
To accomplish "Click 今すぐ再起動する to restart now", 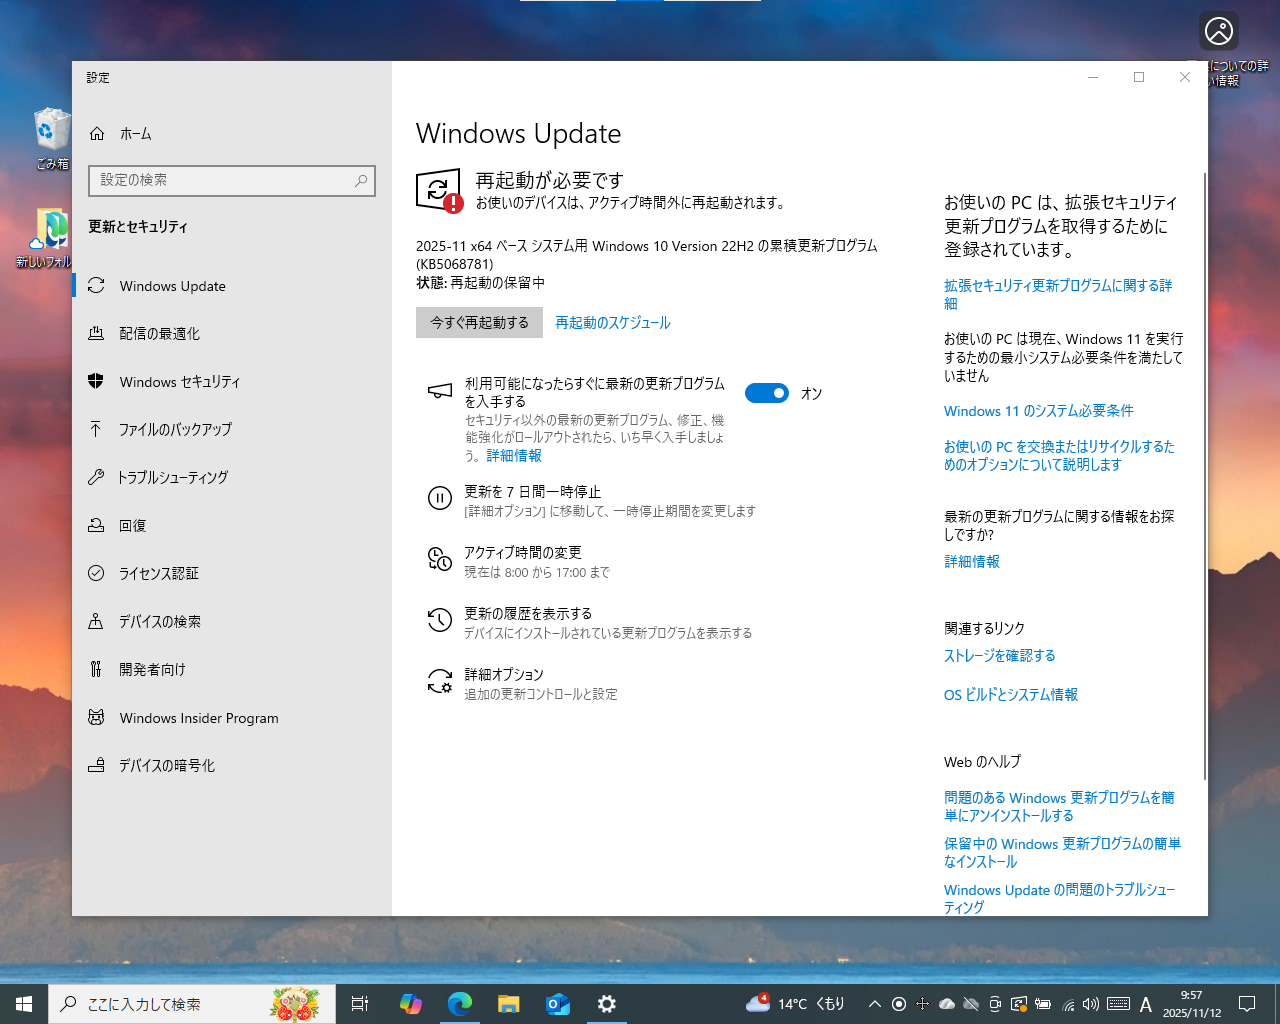I will point(479,322).
